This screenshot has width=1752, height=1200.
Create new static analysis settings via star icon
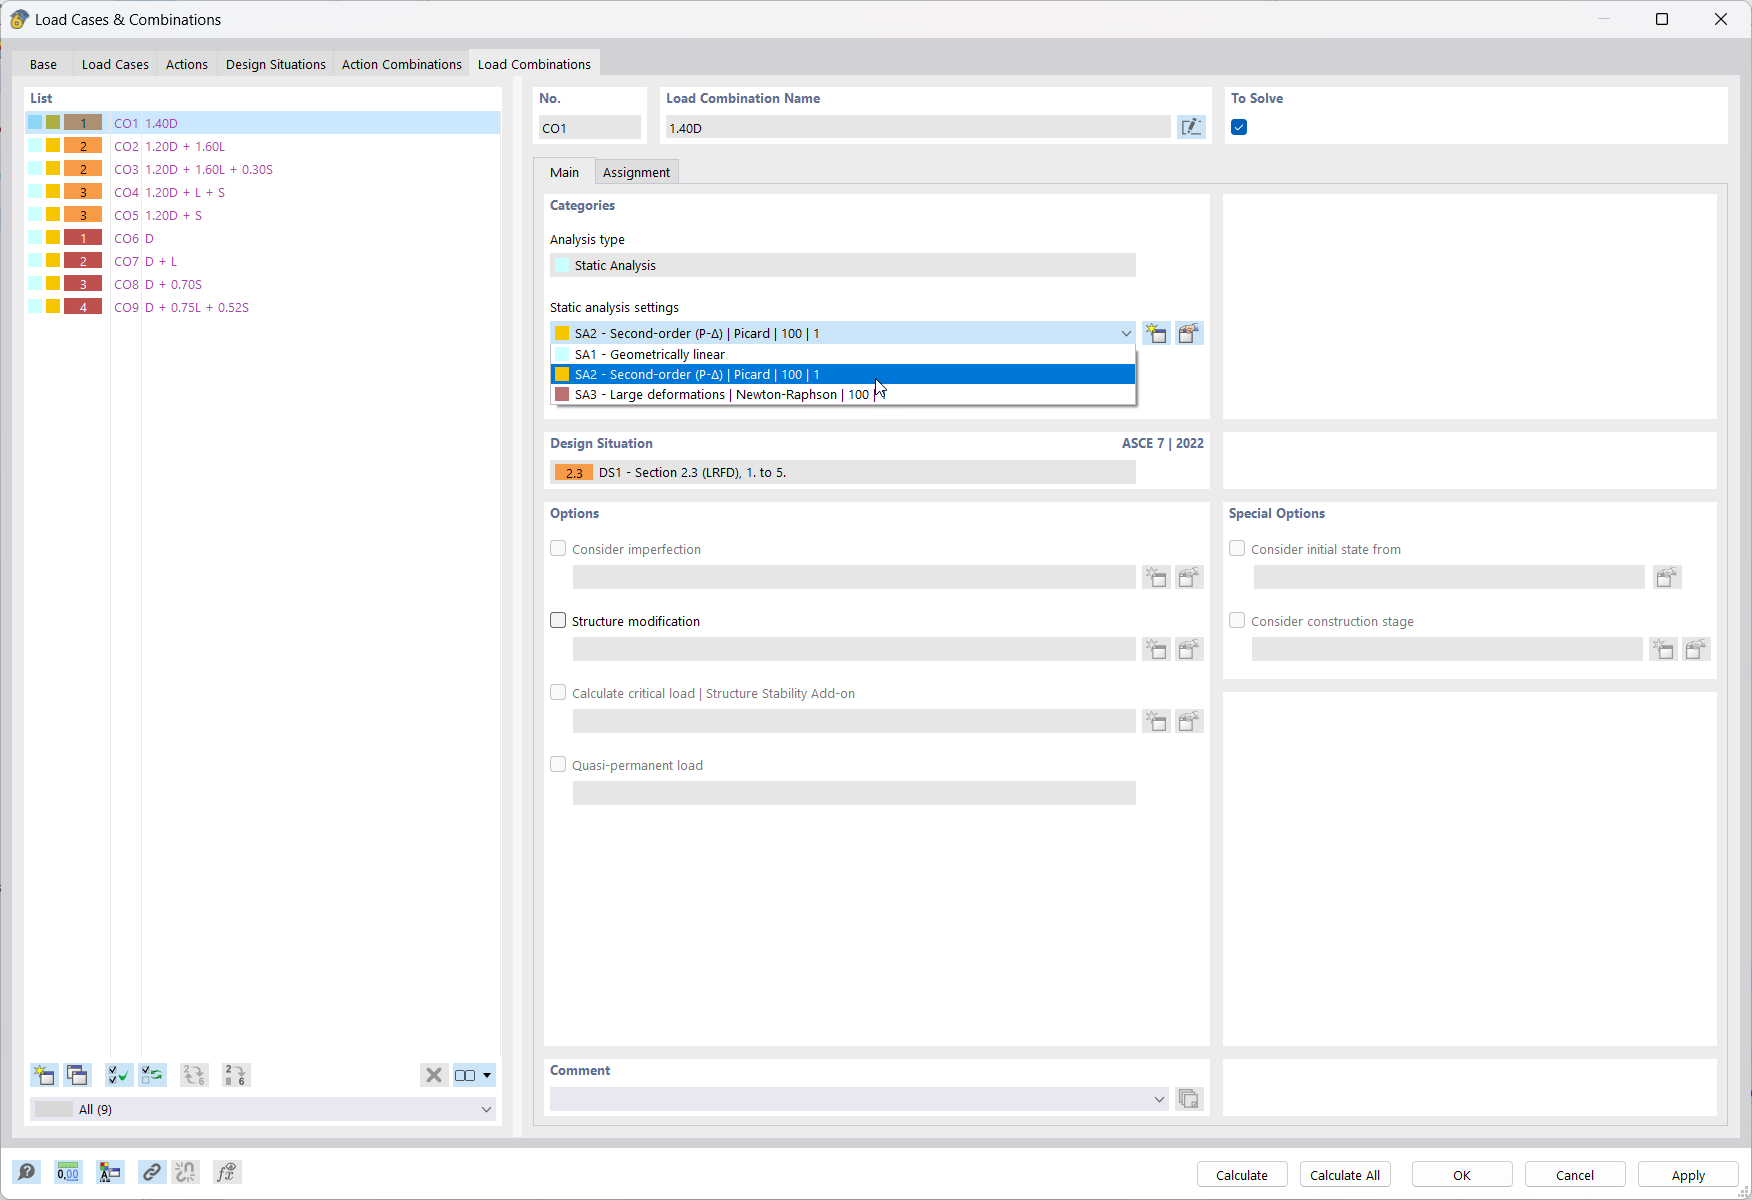(x=1156, y=333)
